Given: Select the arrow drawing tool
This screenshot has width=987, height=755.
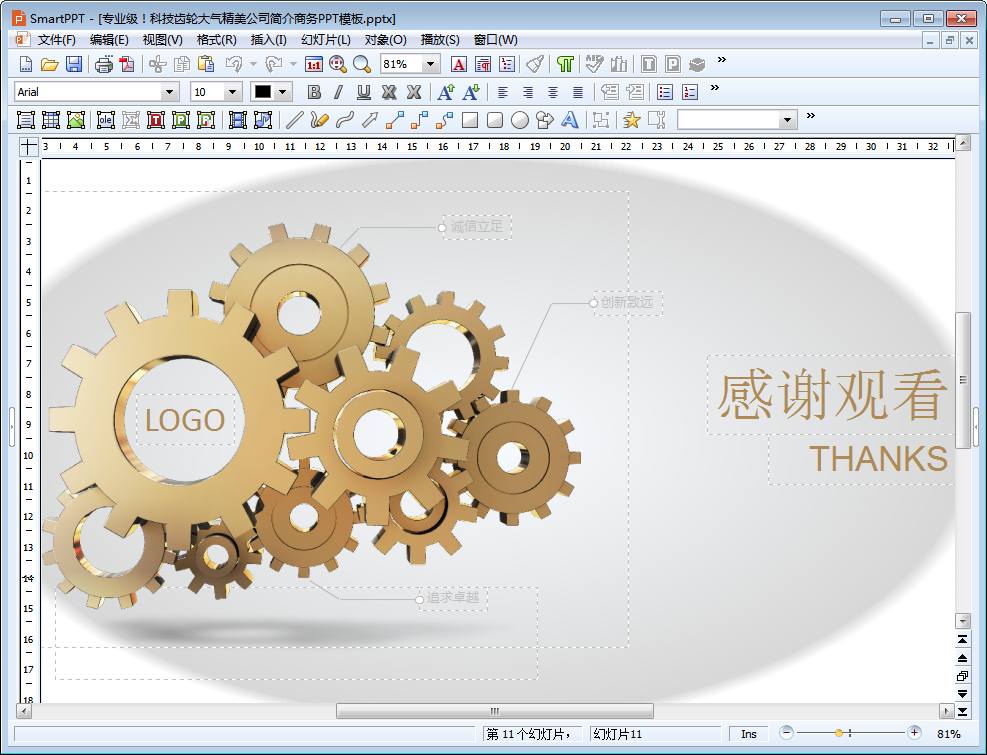Looking at the screenshot, I should pos(369,120).
